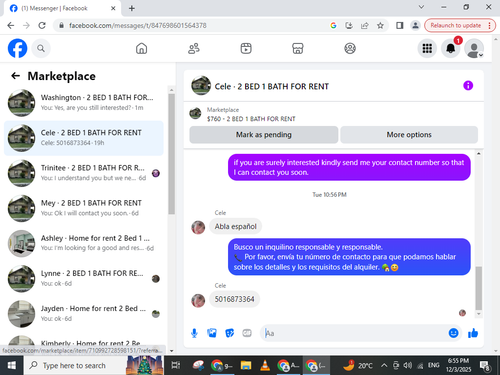
Task: Open tab search dropdown chevron
Action: point(421,7)
